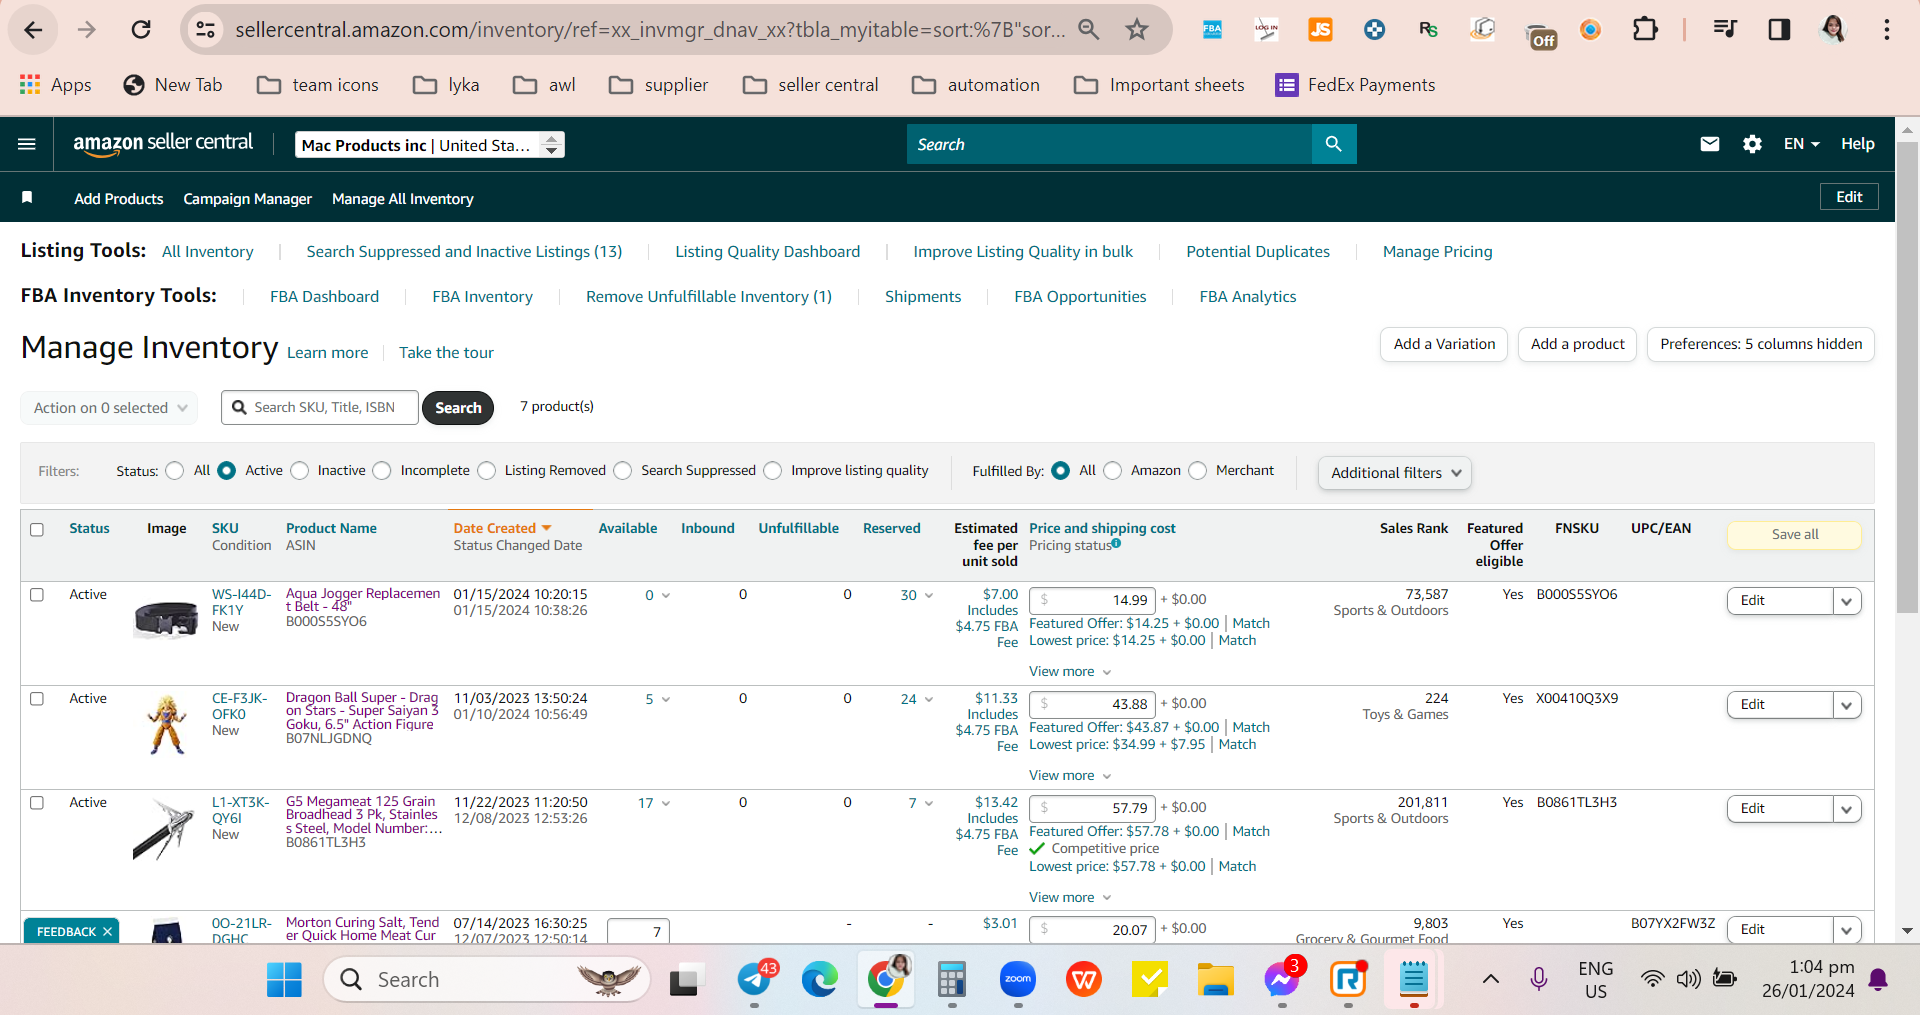Click the Chrome profile avatar
The width and height of the screenshot is (1920, 1015).
(1833, 30)
